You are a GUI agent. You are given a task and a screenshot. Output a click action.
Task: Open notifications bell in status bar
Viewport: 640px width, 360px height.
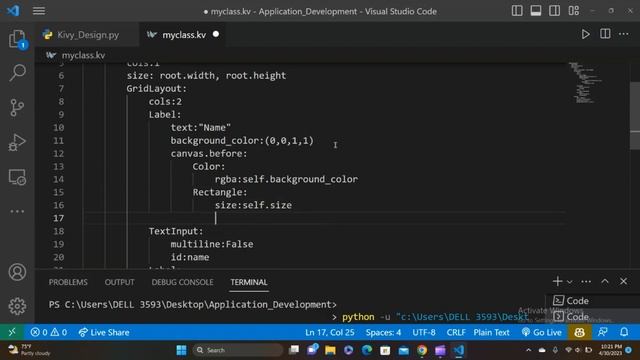point(624,332)
